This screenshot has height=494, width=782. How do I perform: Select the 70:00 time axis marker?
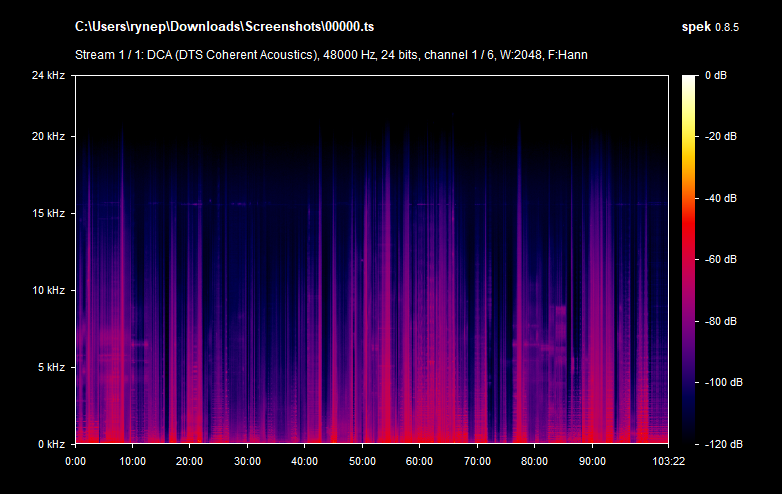pos(477,461)
